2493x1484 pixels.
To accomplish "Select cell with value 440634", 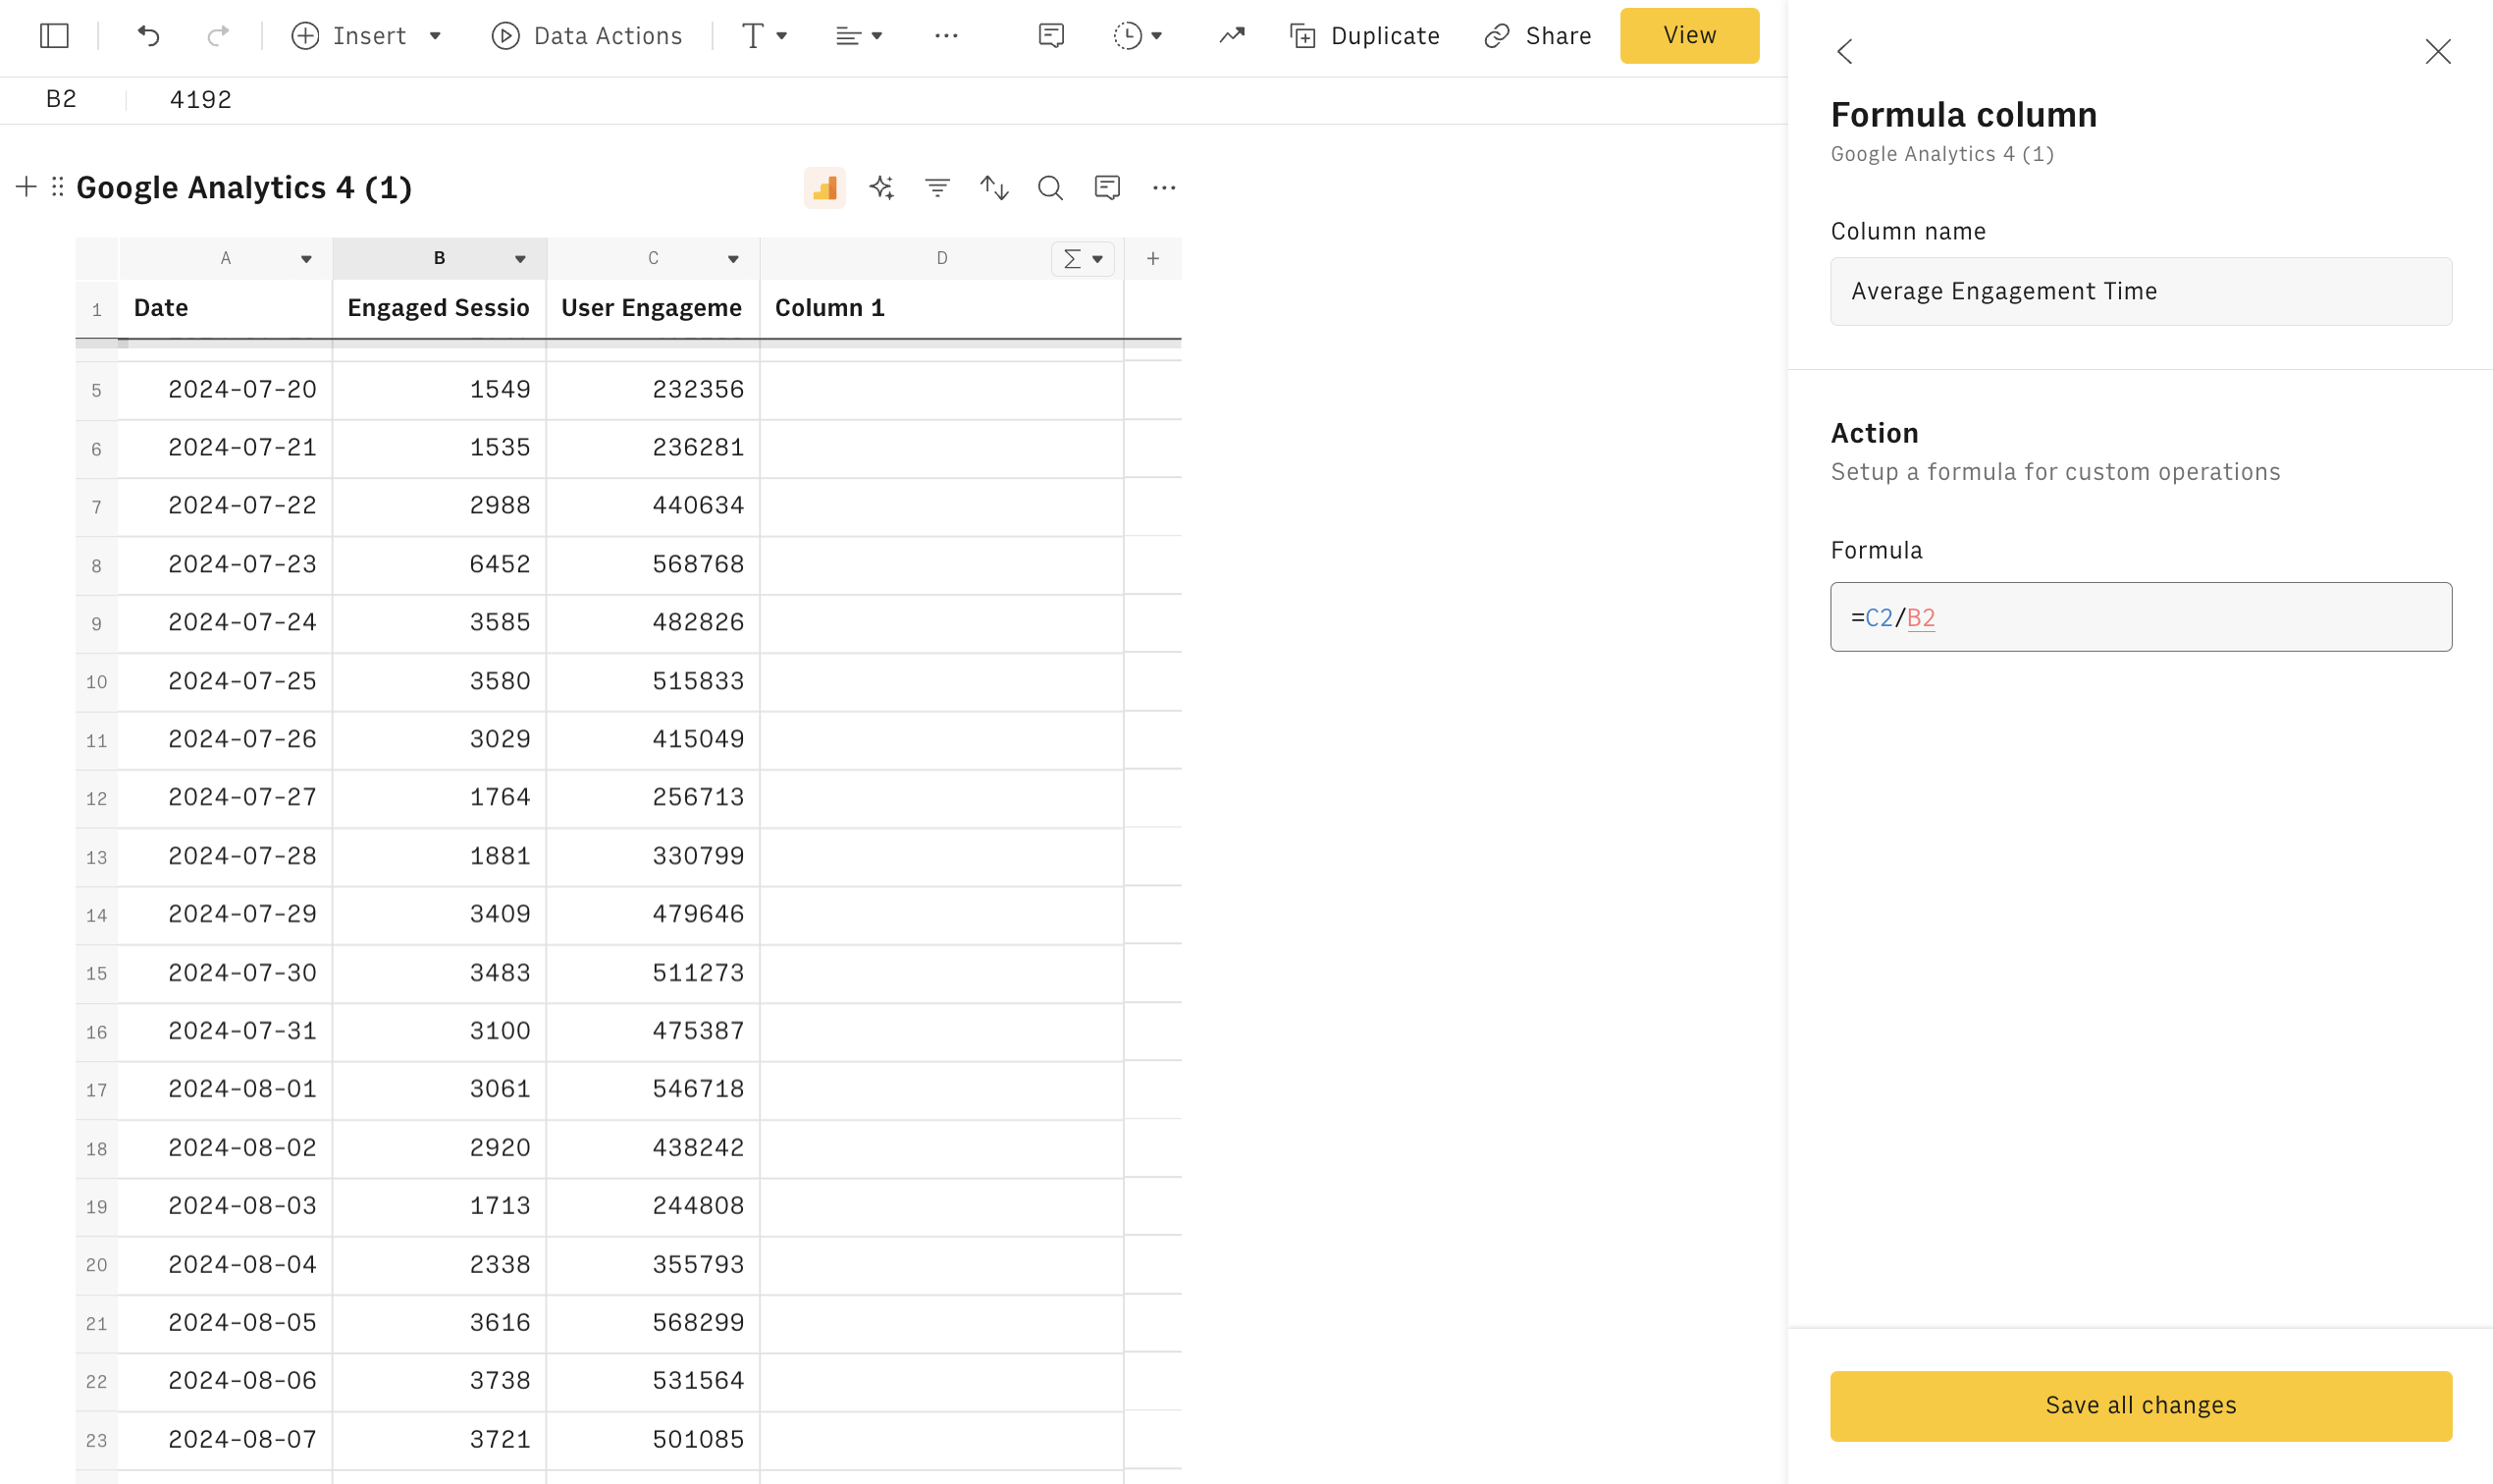I will [x=653, y=507].
